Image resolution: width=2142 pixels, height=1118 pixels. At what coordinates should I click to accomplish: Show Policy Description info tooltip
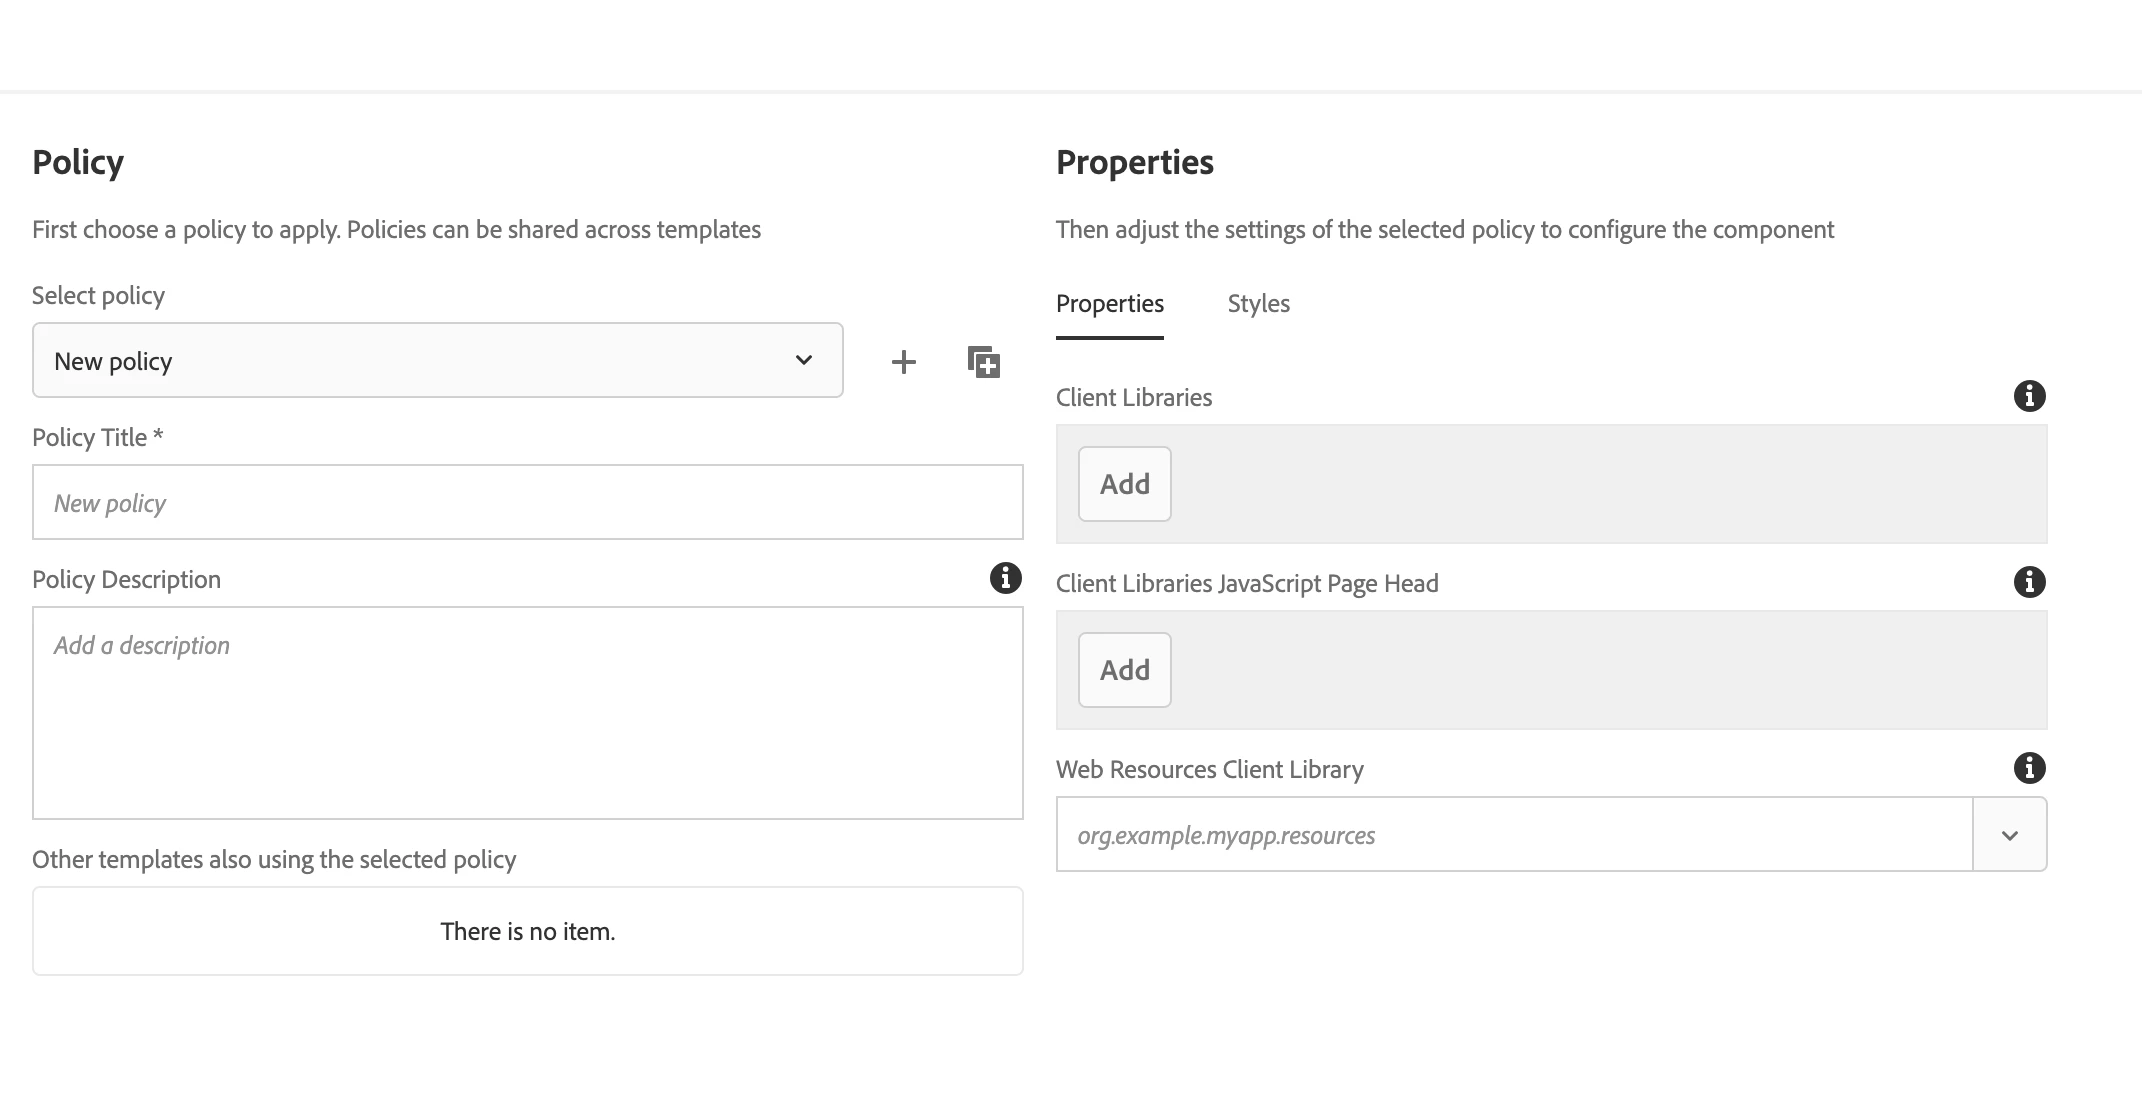[x=1005, y=578]
